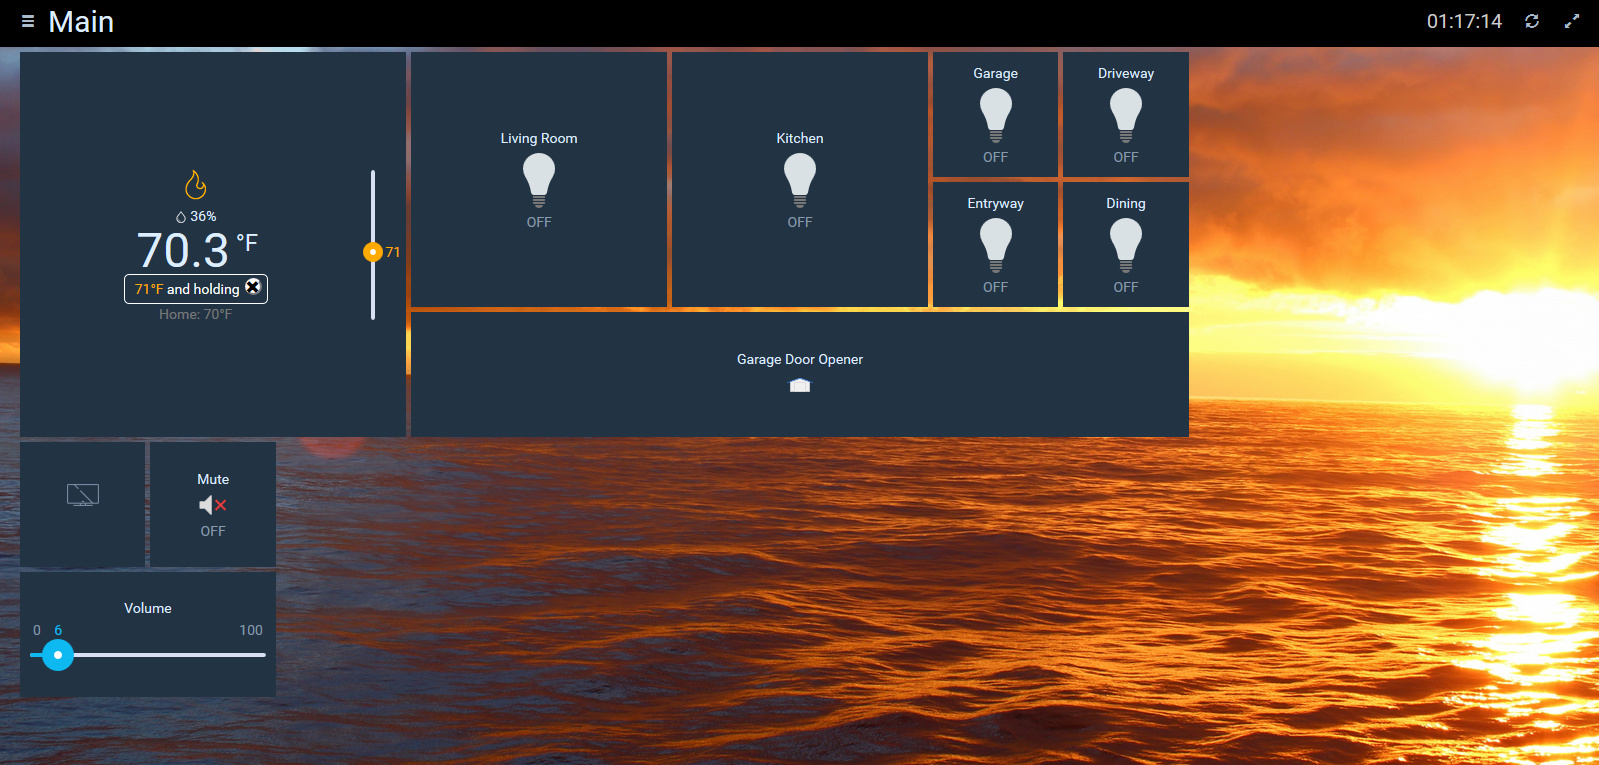Activate the Garage Door Opener icon
1599x765 pixels.
coord(800,385)
